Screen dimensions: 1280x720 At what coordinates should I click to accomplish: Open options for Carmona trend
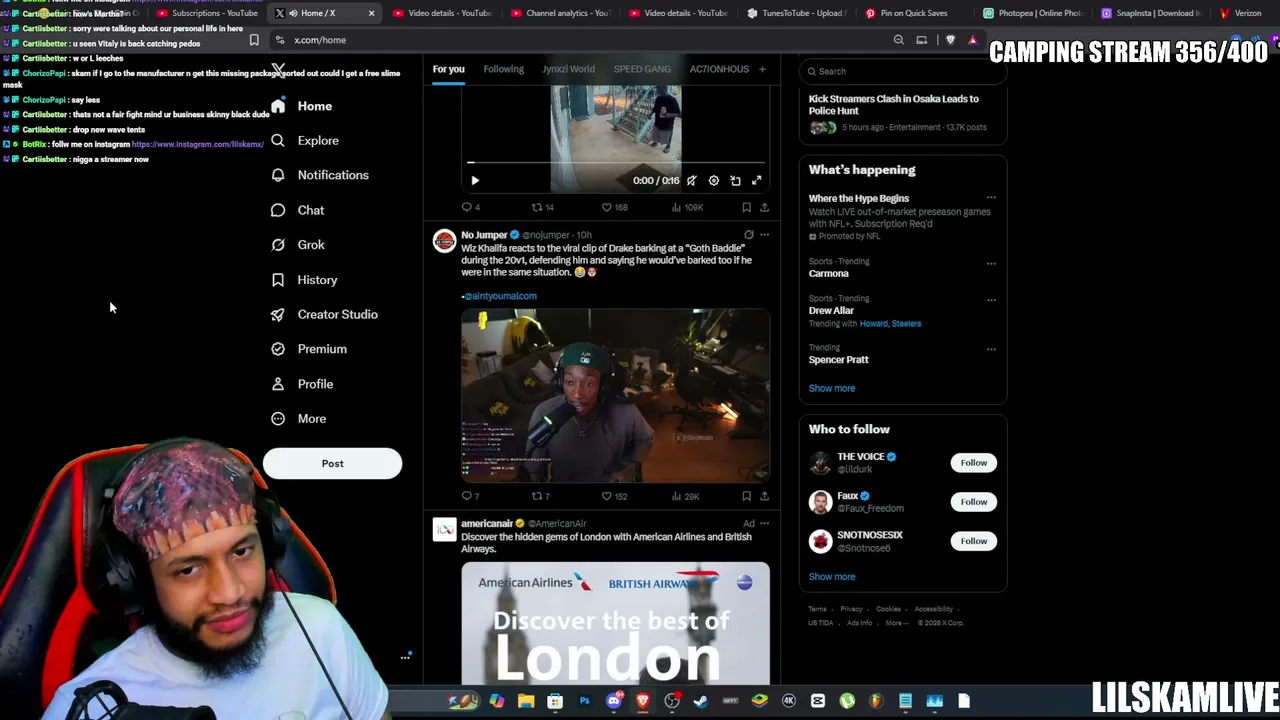[x=991, y=264]
